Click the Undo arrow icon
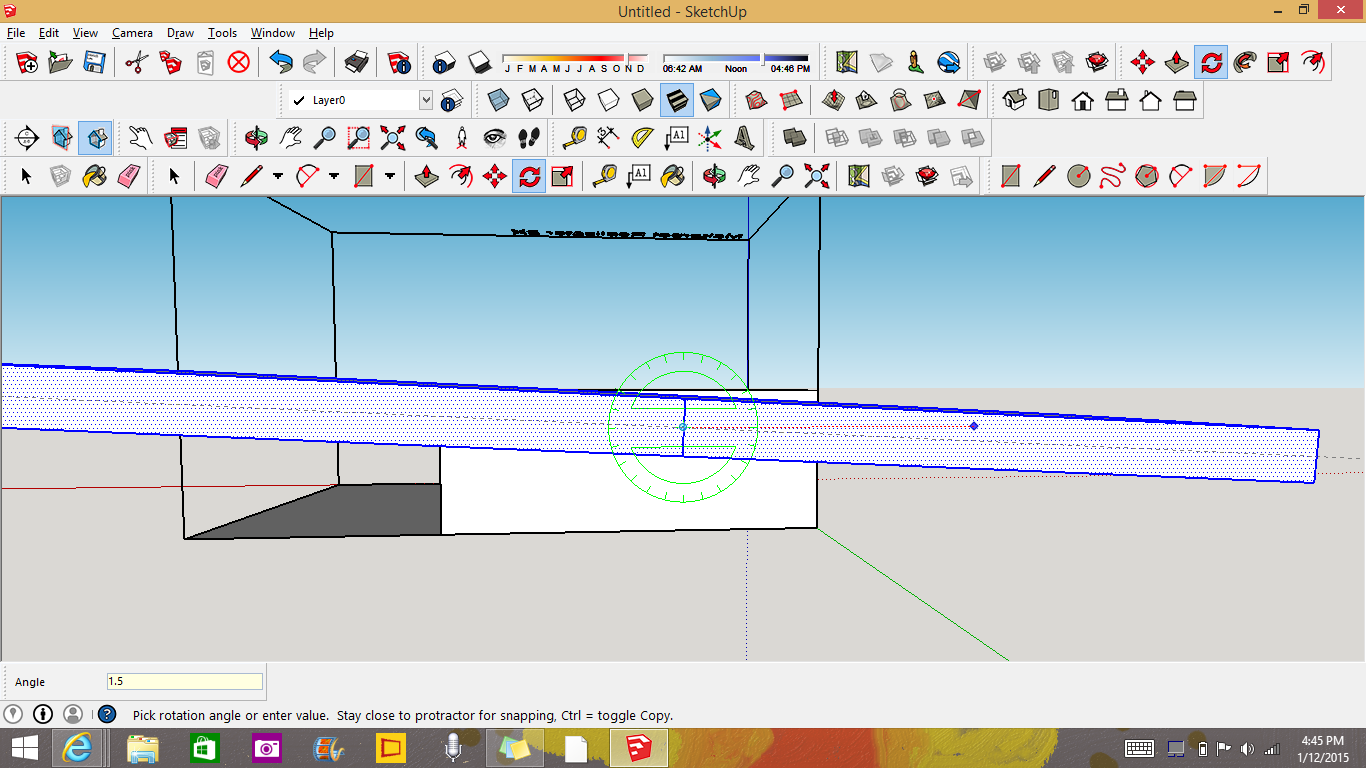This screenshot has height=768, width=1366. [x=280, y=63]
